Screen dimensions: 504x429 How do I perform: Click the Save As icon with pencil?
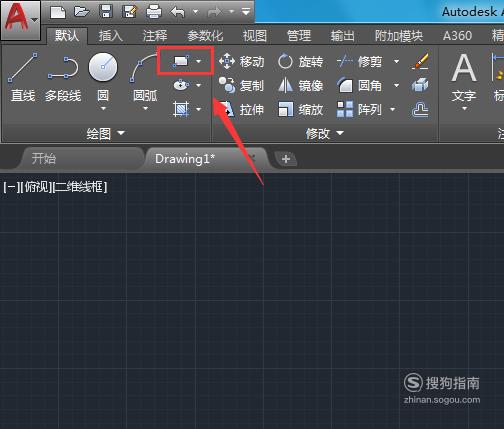pyautogui.click(x=129, y=12)
